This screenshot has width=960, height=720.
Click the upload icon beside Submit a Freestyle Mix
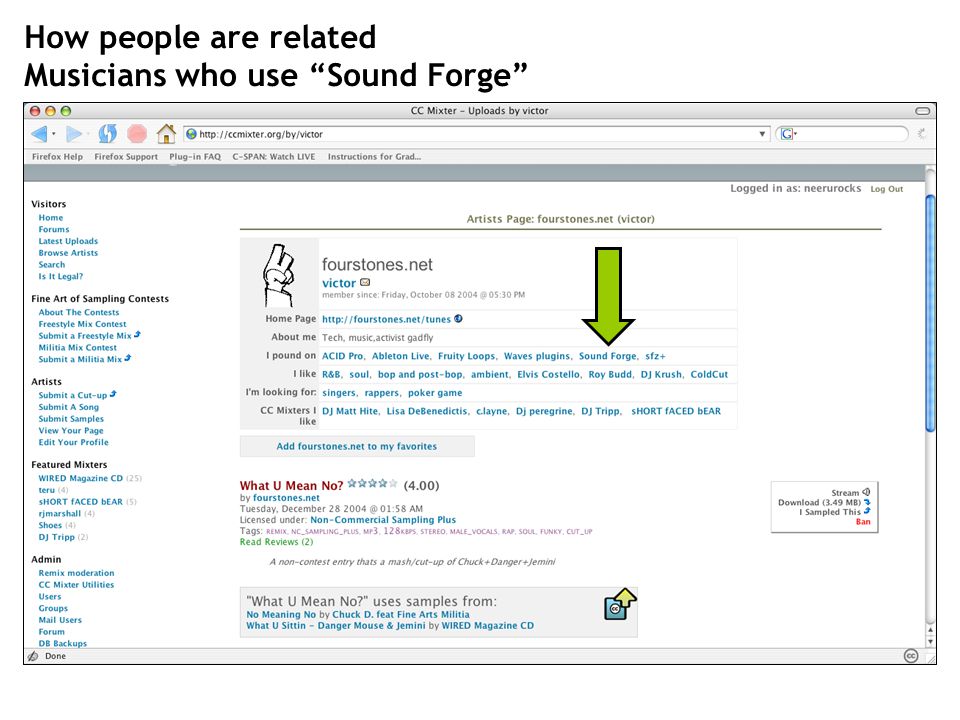click(x=137, y=334)
